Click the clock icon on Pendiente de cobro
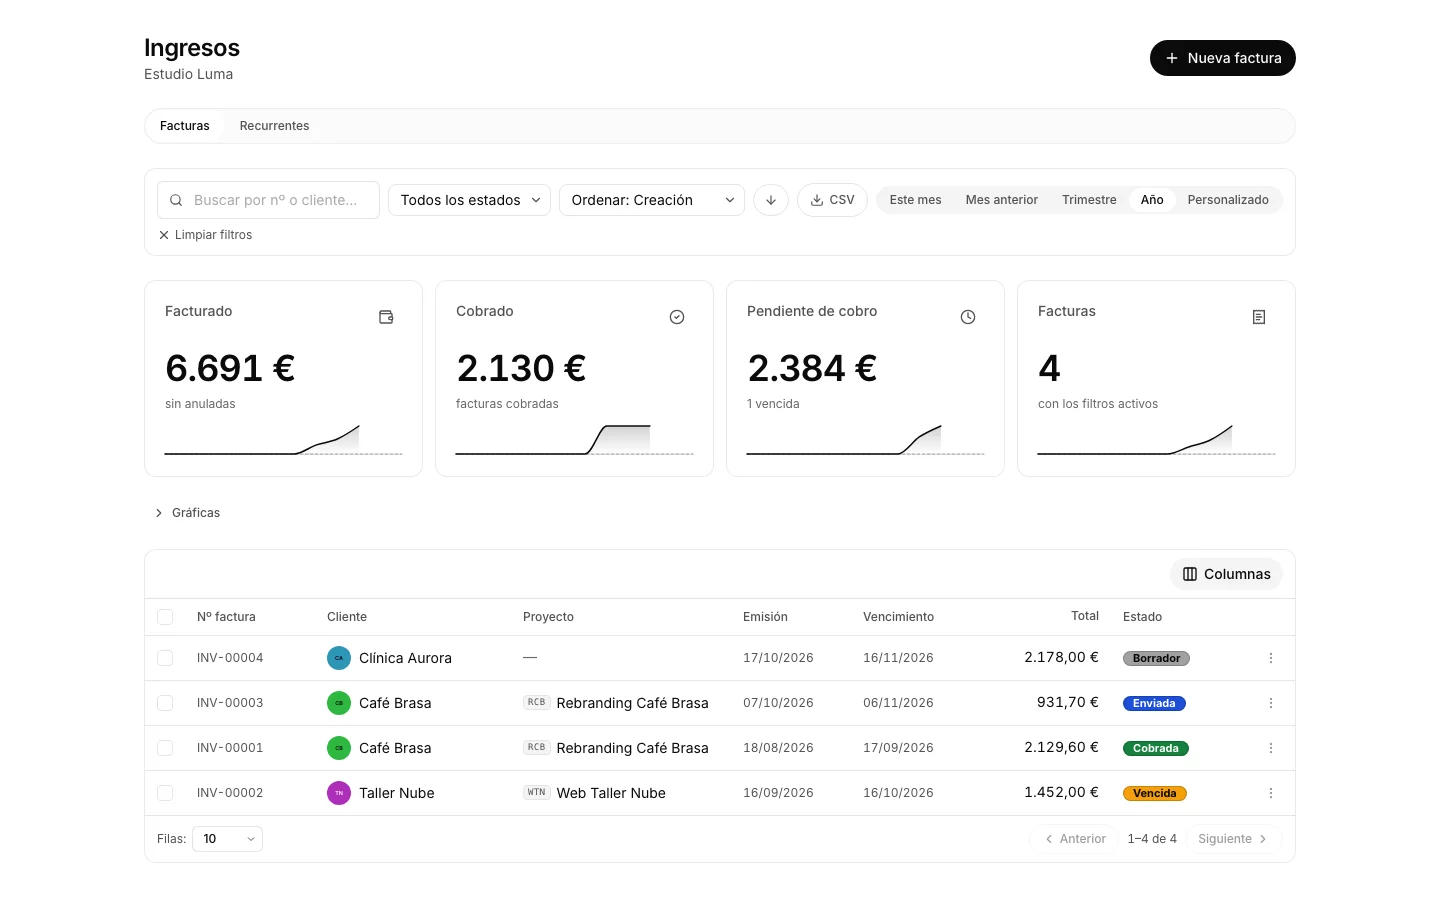This screenshot has height=900, width=1440. click(968, 317)
